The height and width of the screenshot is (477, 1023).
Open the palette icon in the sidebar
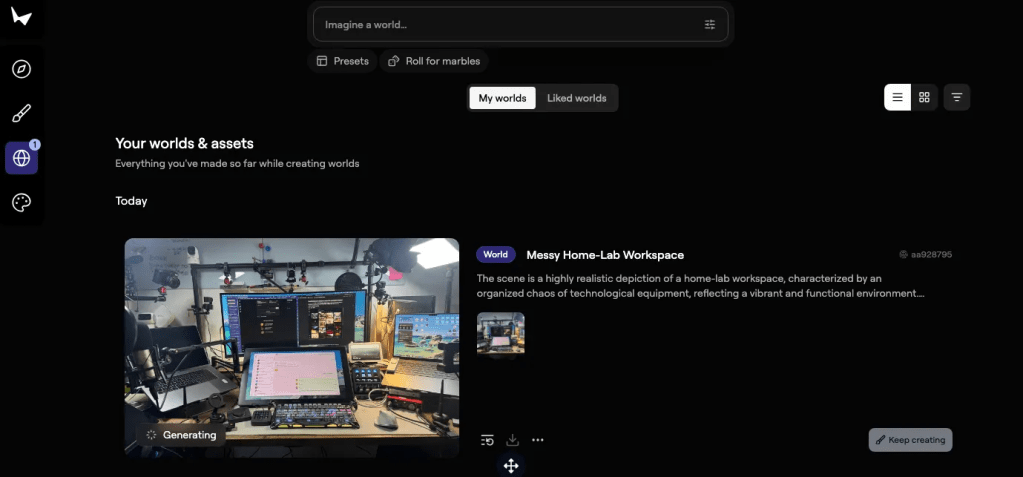click(21, 202)
